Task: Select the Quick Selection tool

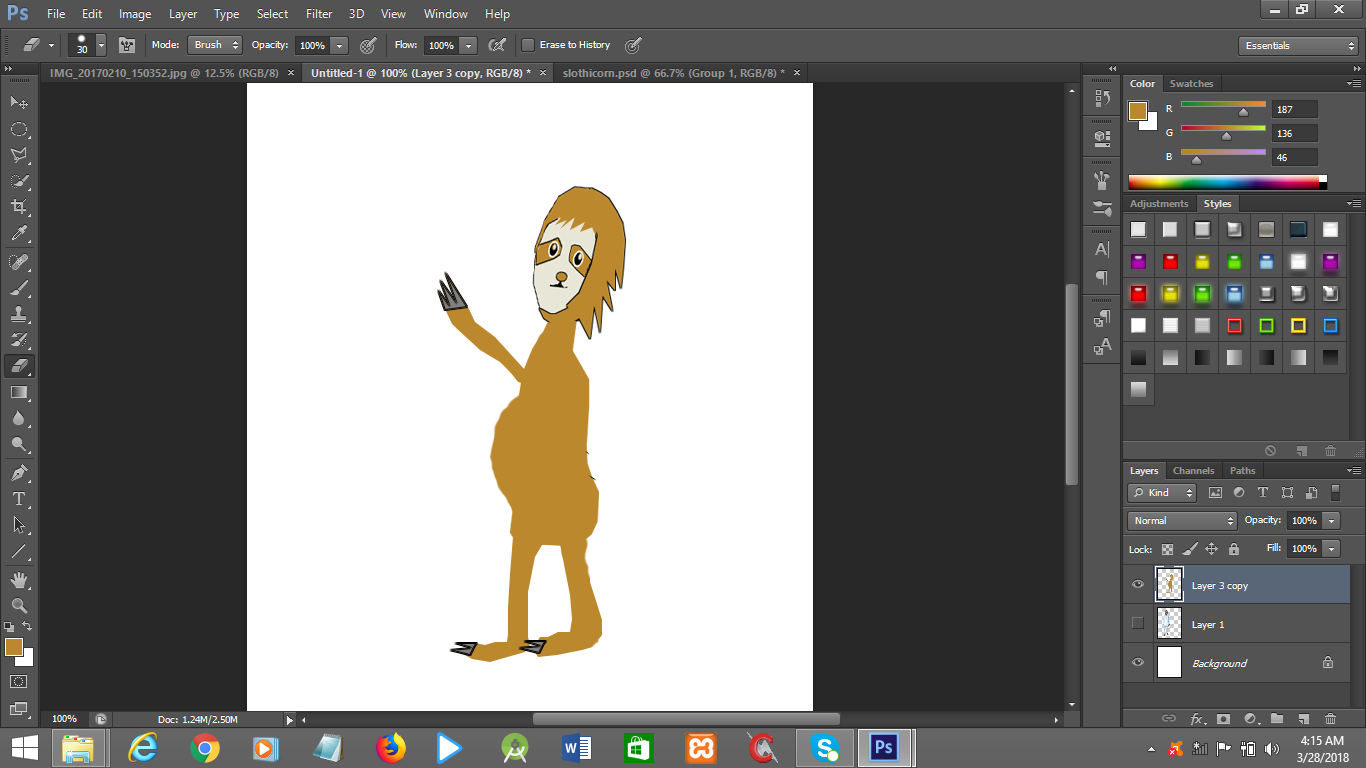Action: click(19, 181)
